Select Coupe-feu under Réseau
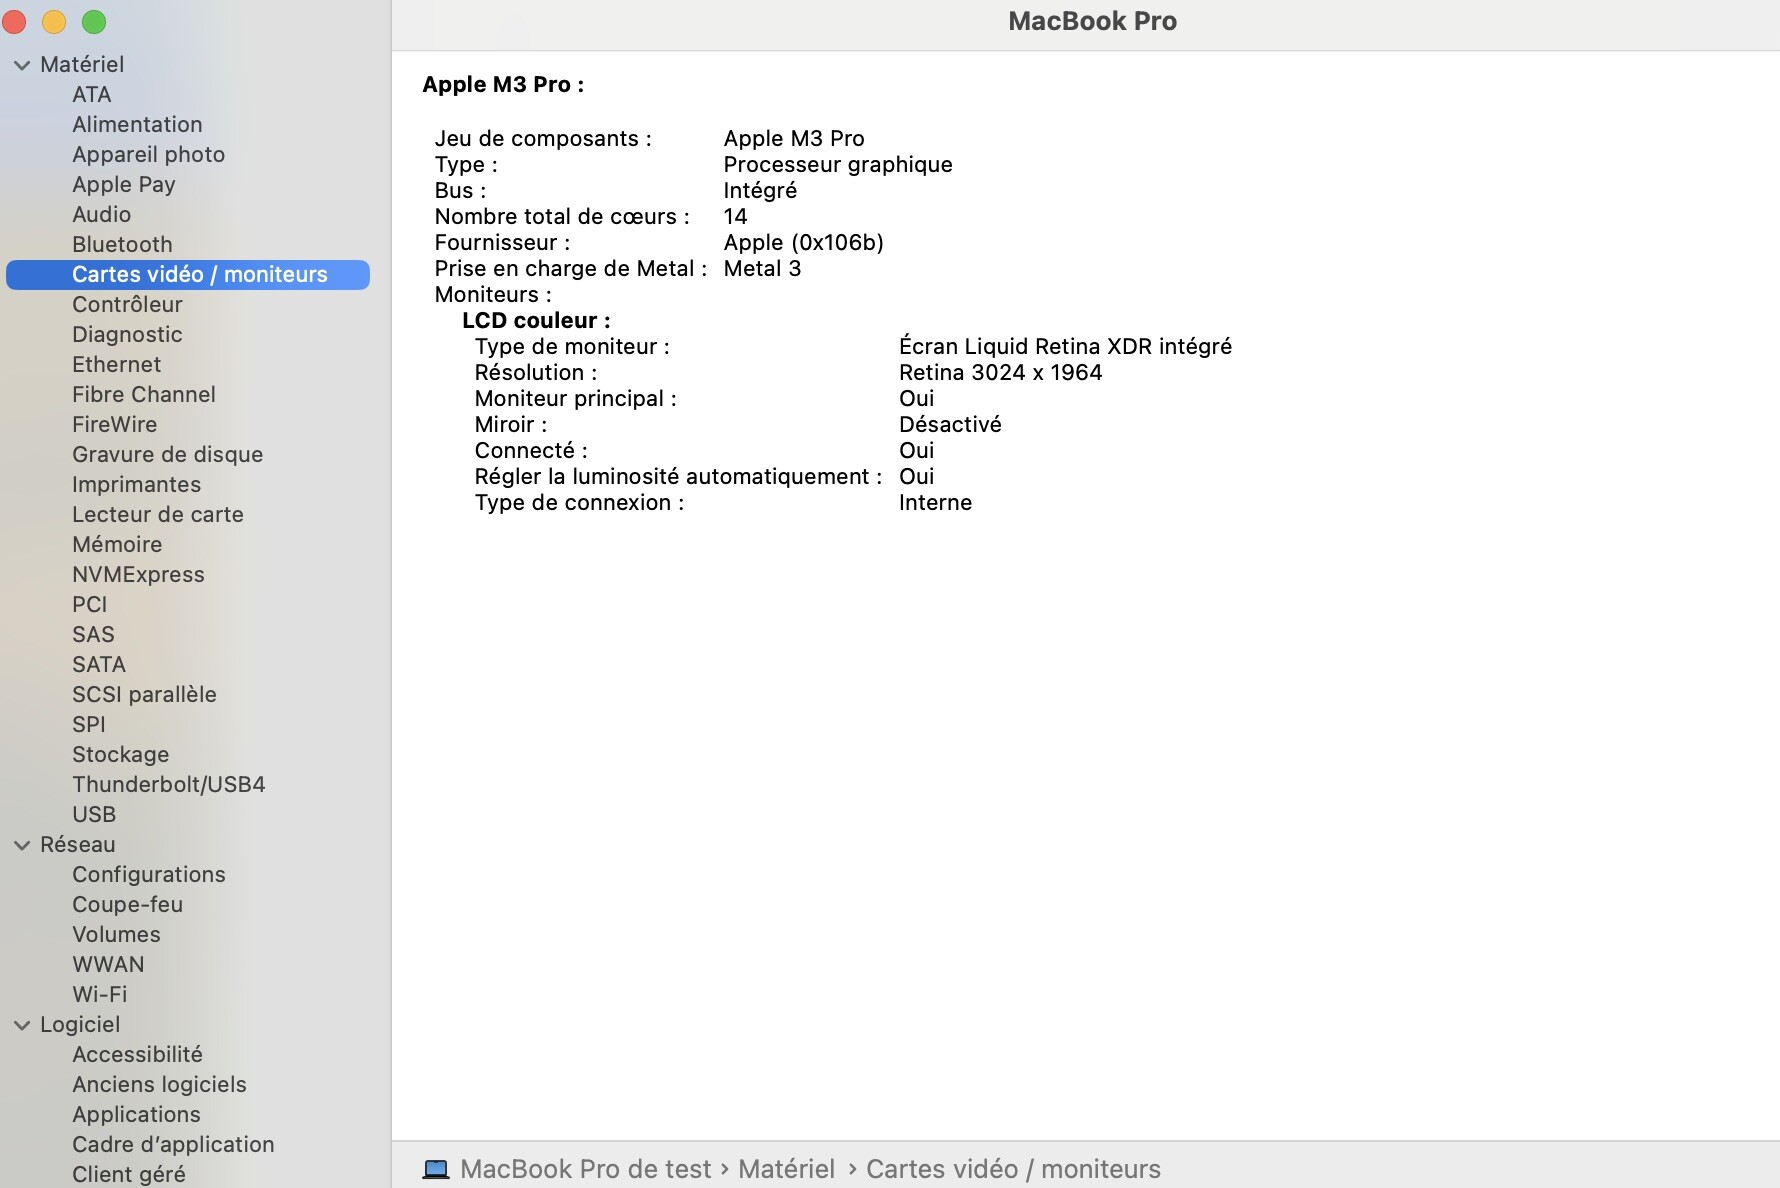This screenshot has width=1780, height=1188. [x=127, y=904]
